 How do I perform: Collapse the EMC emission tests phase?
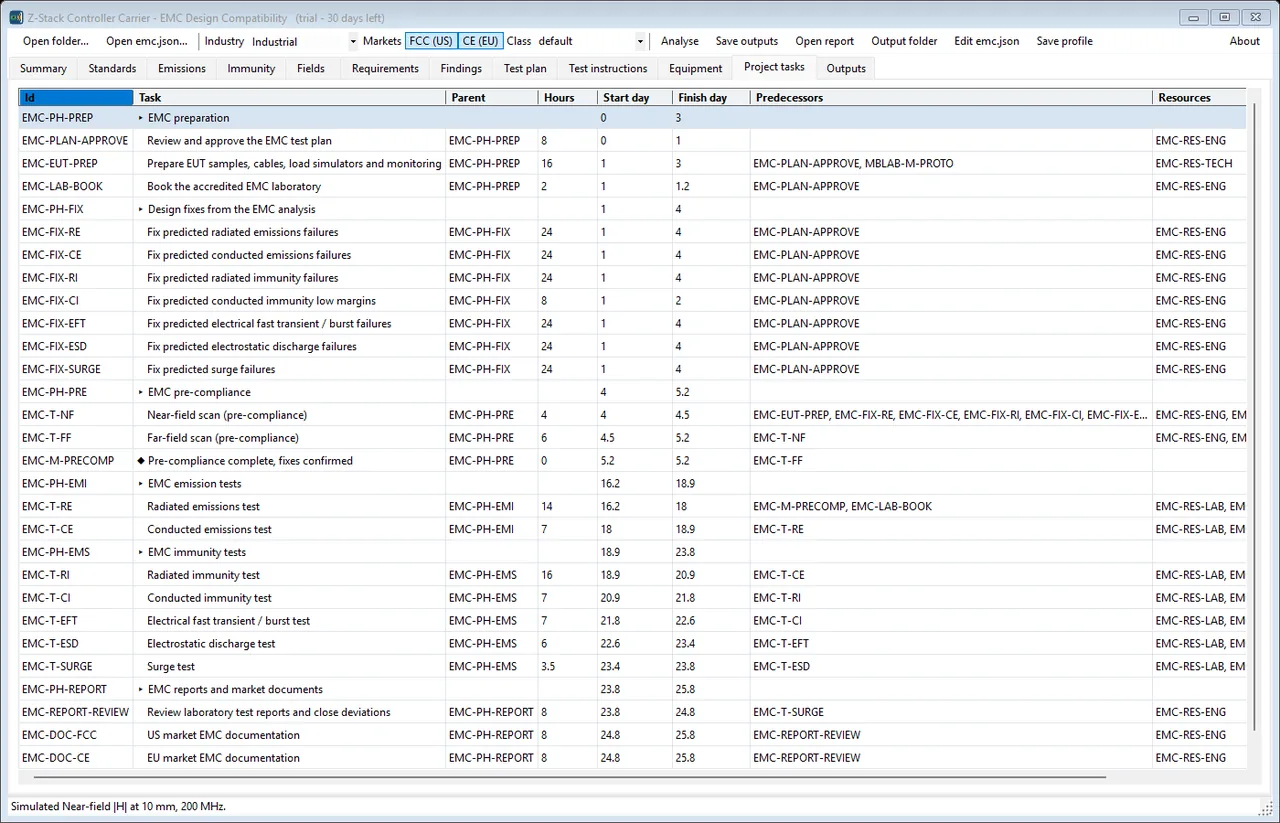tap(141, 484)
